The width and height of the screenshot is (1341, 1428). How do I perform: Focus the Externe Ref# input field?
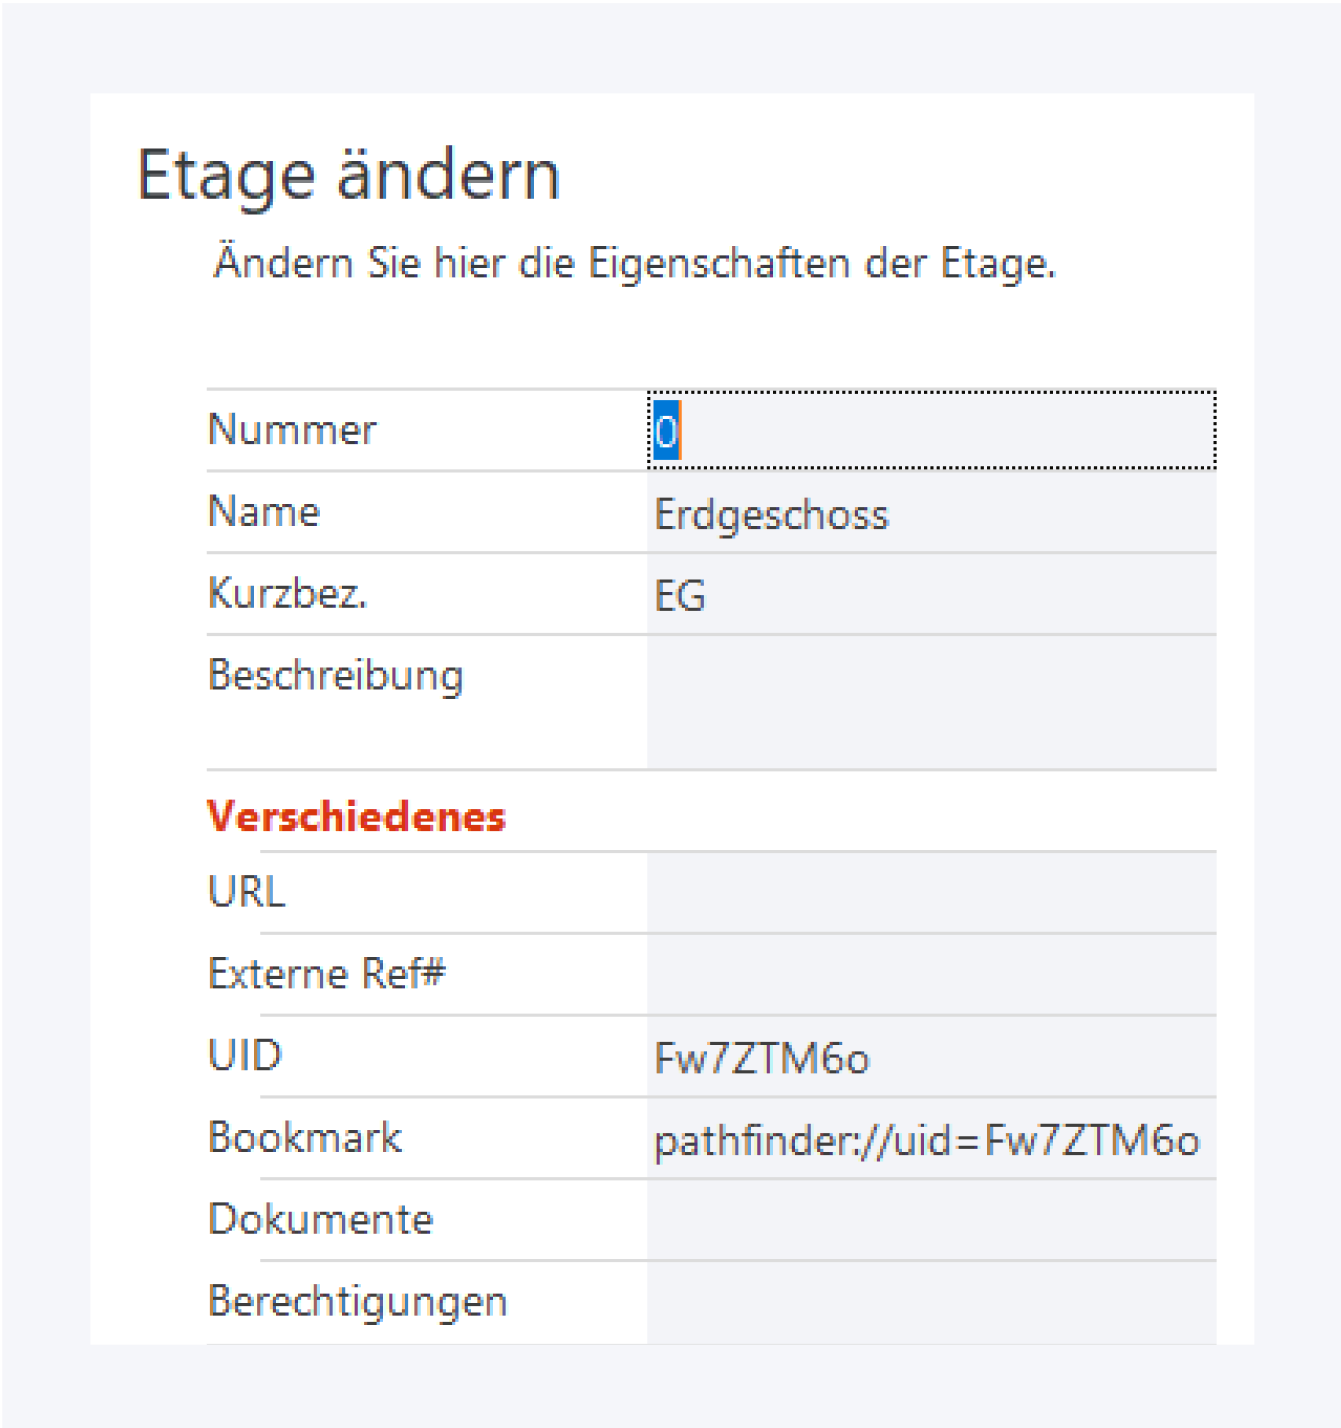point(930,975)
